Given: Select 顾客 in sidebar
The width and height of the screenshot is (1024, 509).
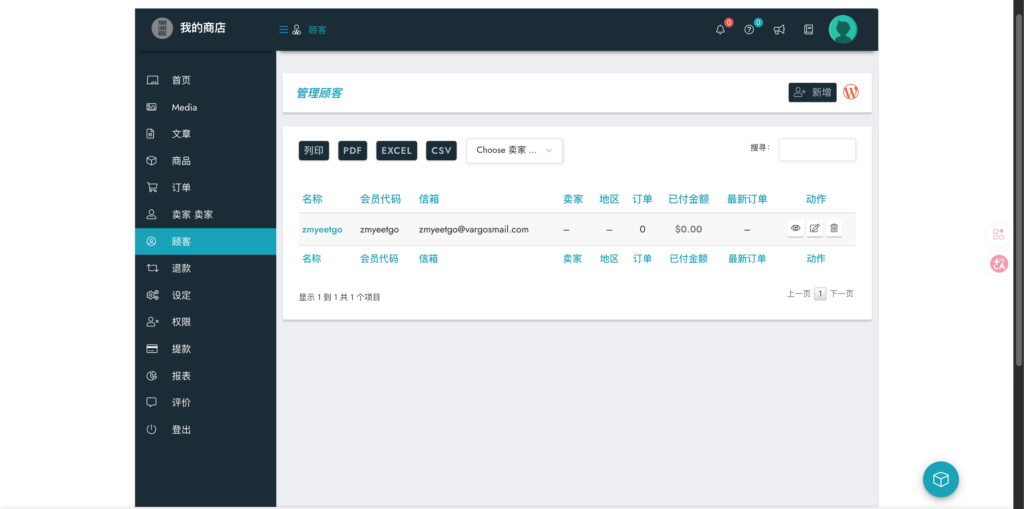Looking at the screenshot, I should (205, 241).
